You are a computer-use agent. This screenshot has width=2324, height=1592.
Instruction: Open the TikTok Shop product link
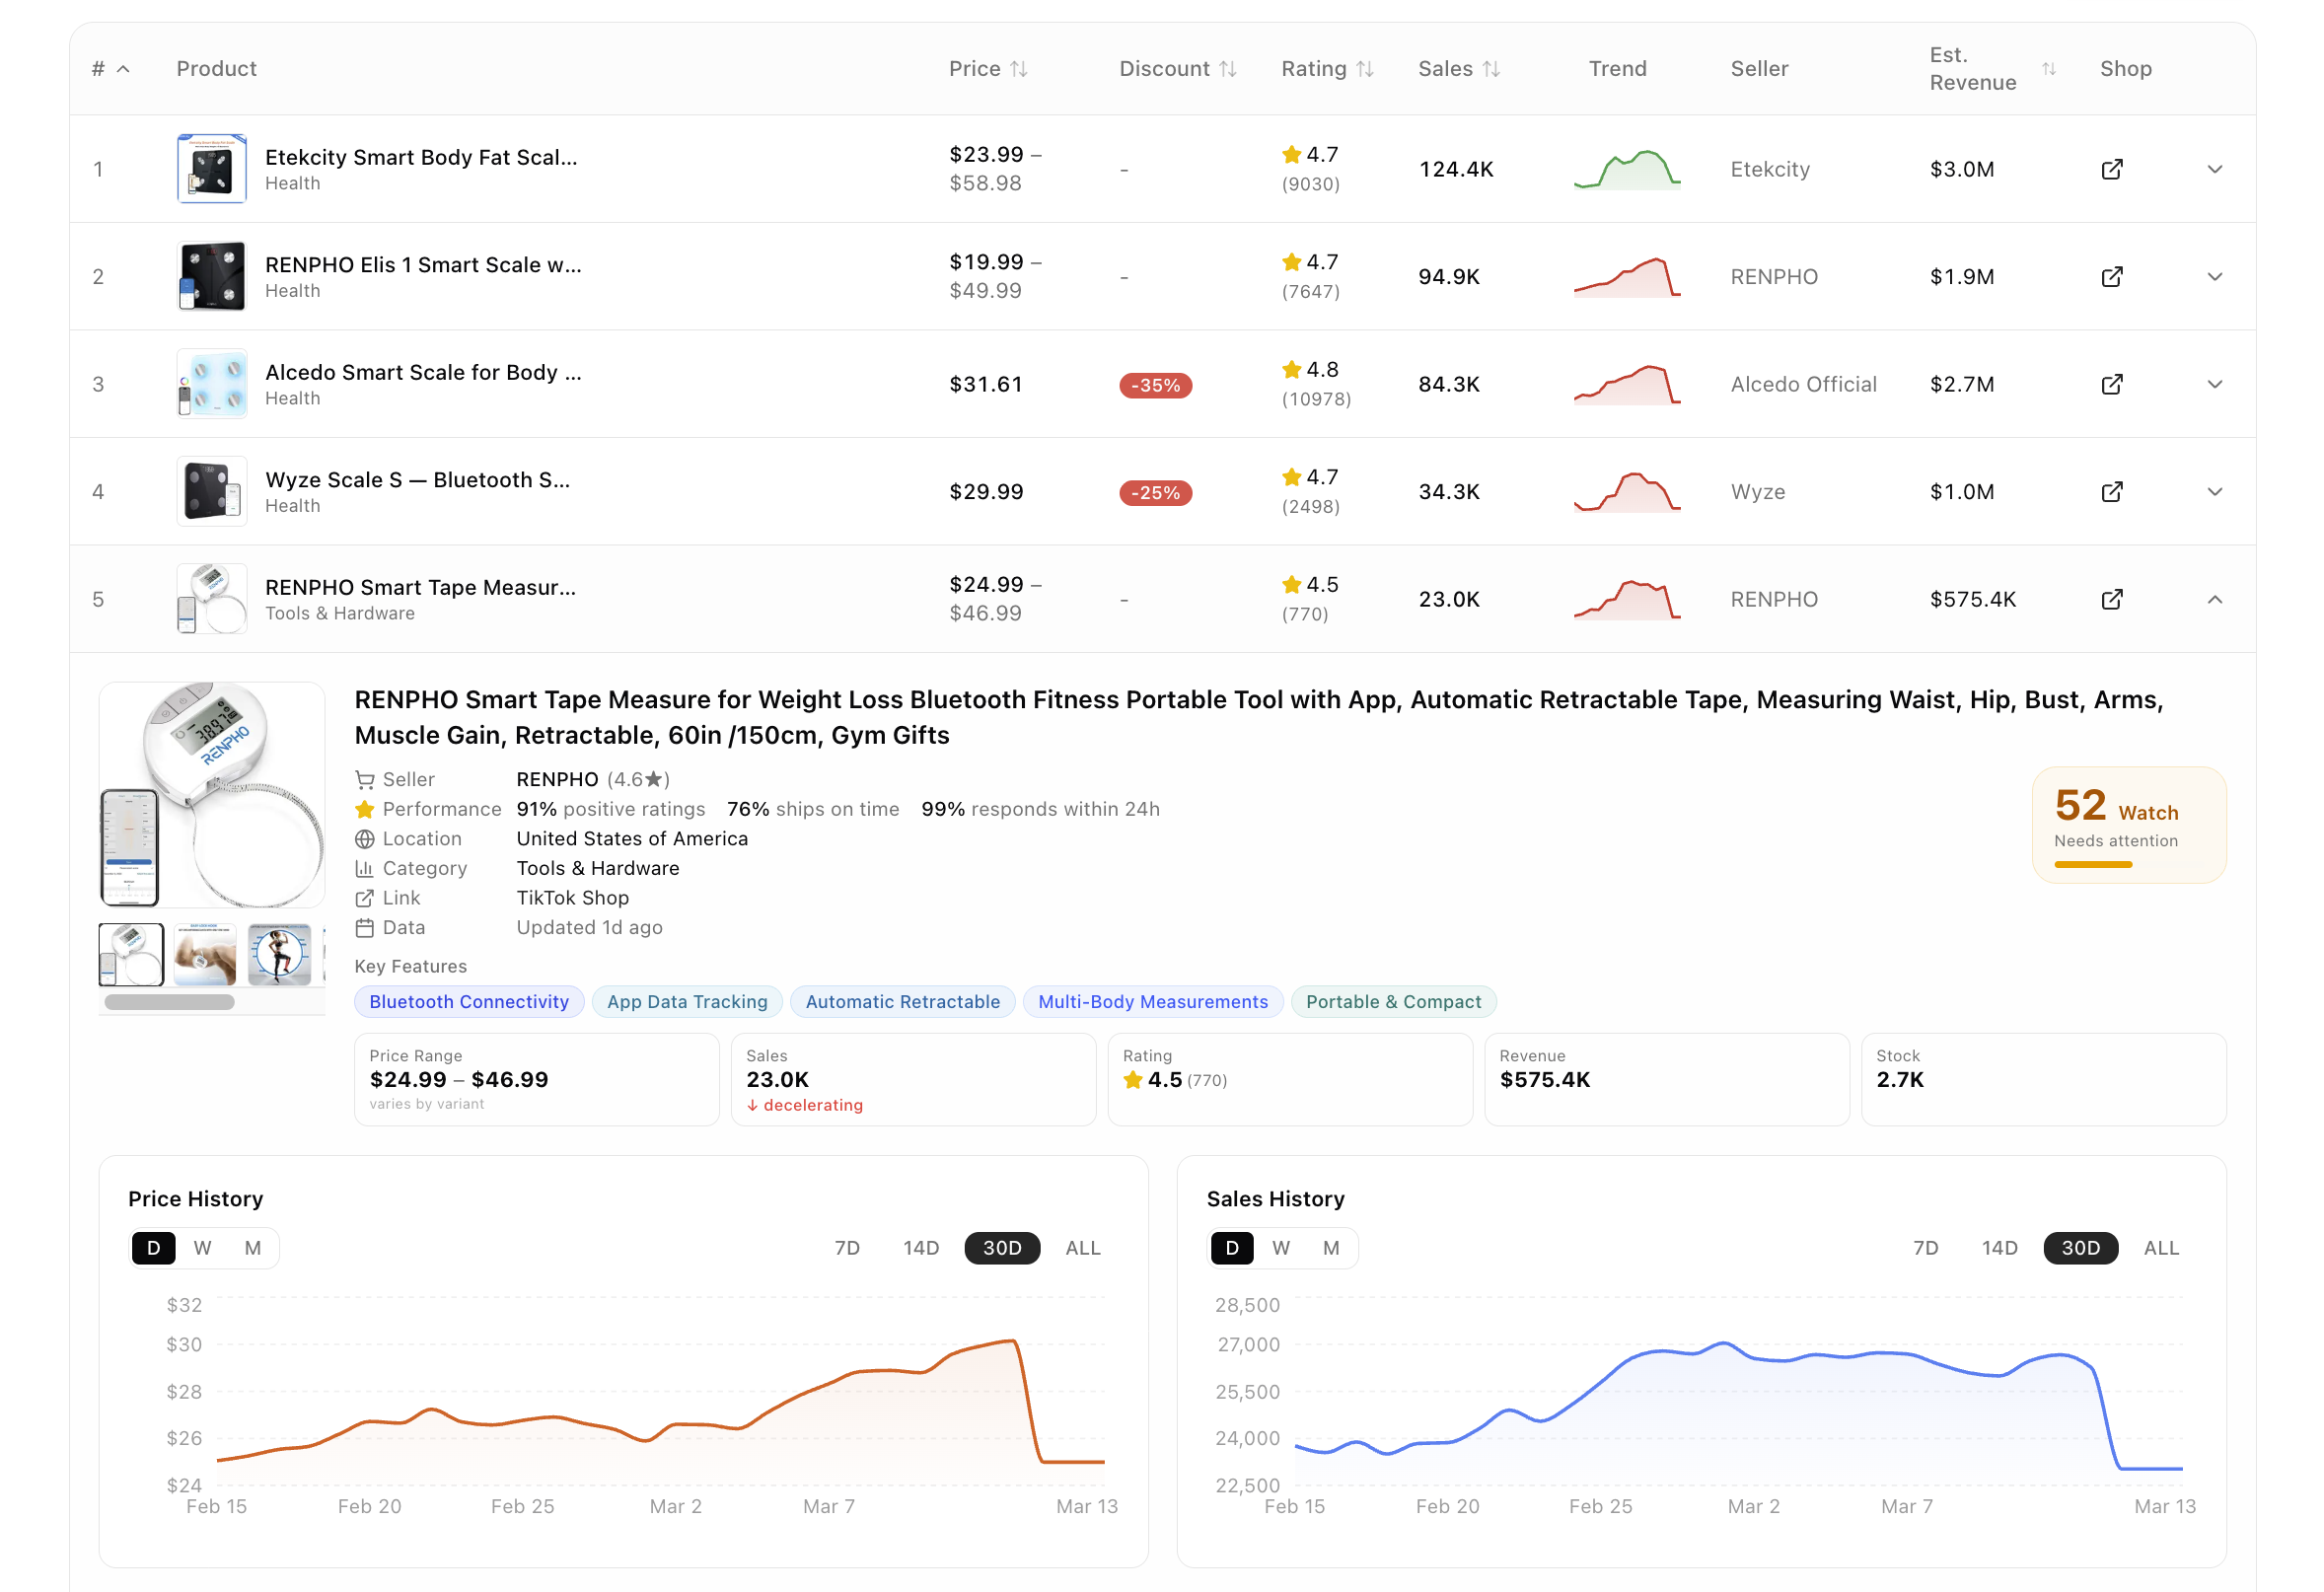[572, 897]
